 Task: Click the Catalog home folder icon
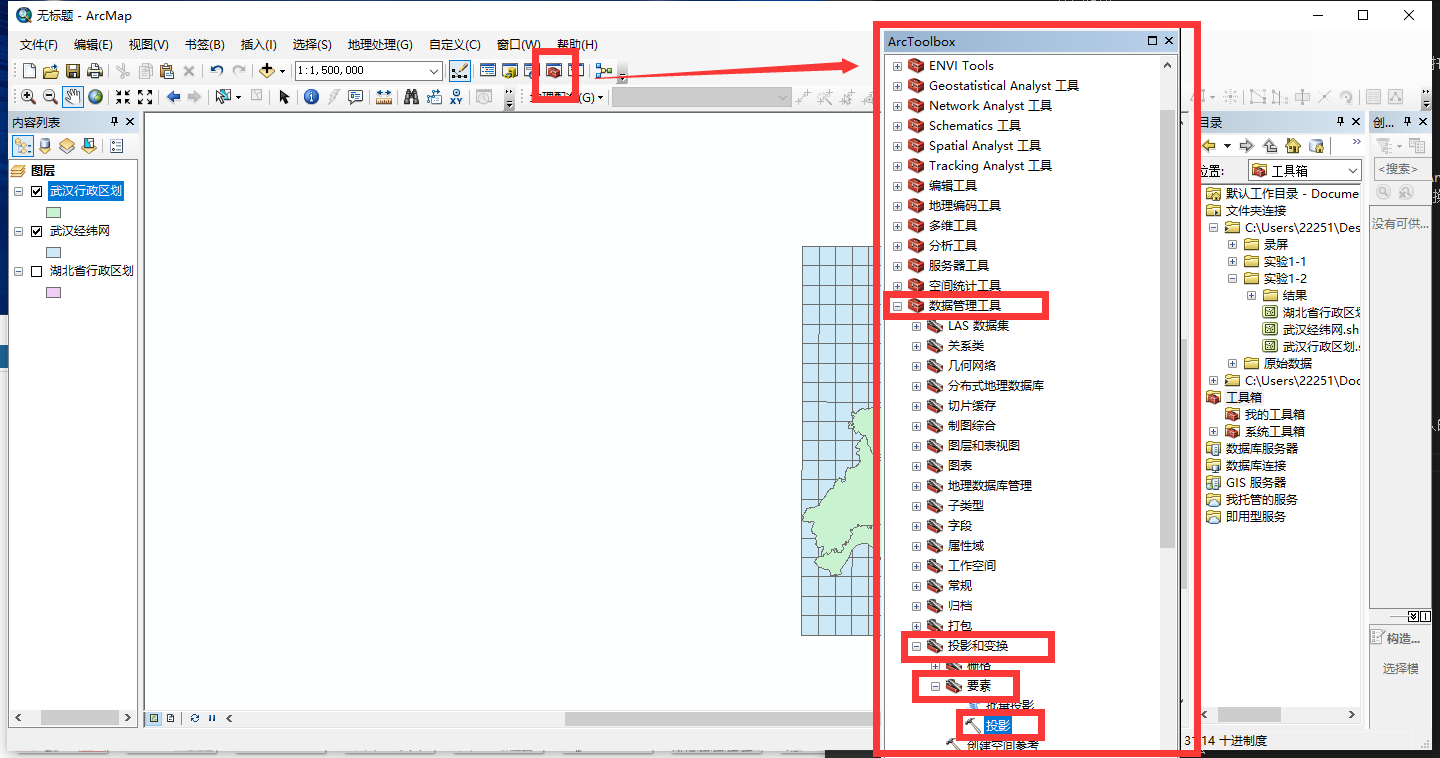(1292, 146)
